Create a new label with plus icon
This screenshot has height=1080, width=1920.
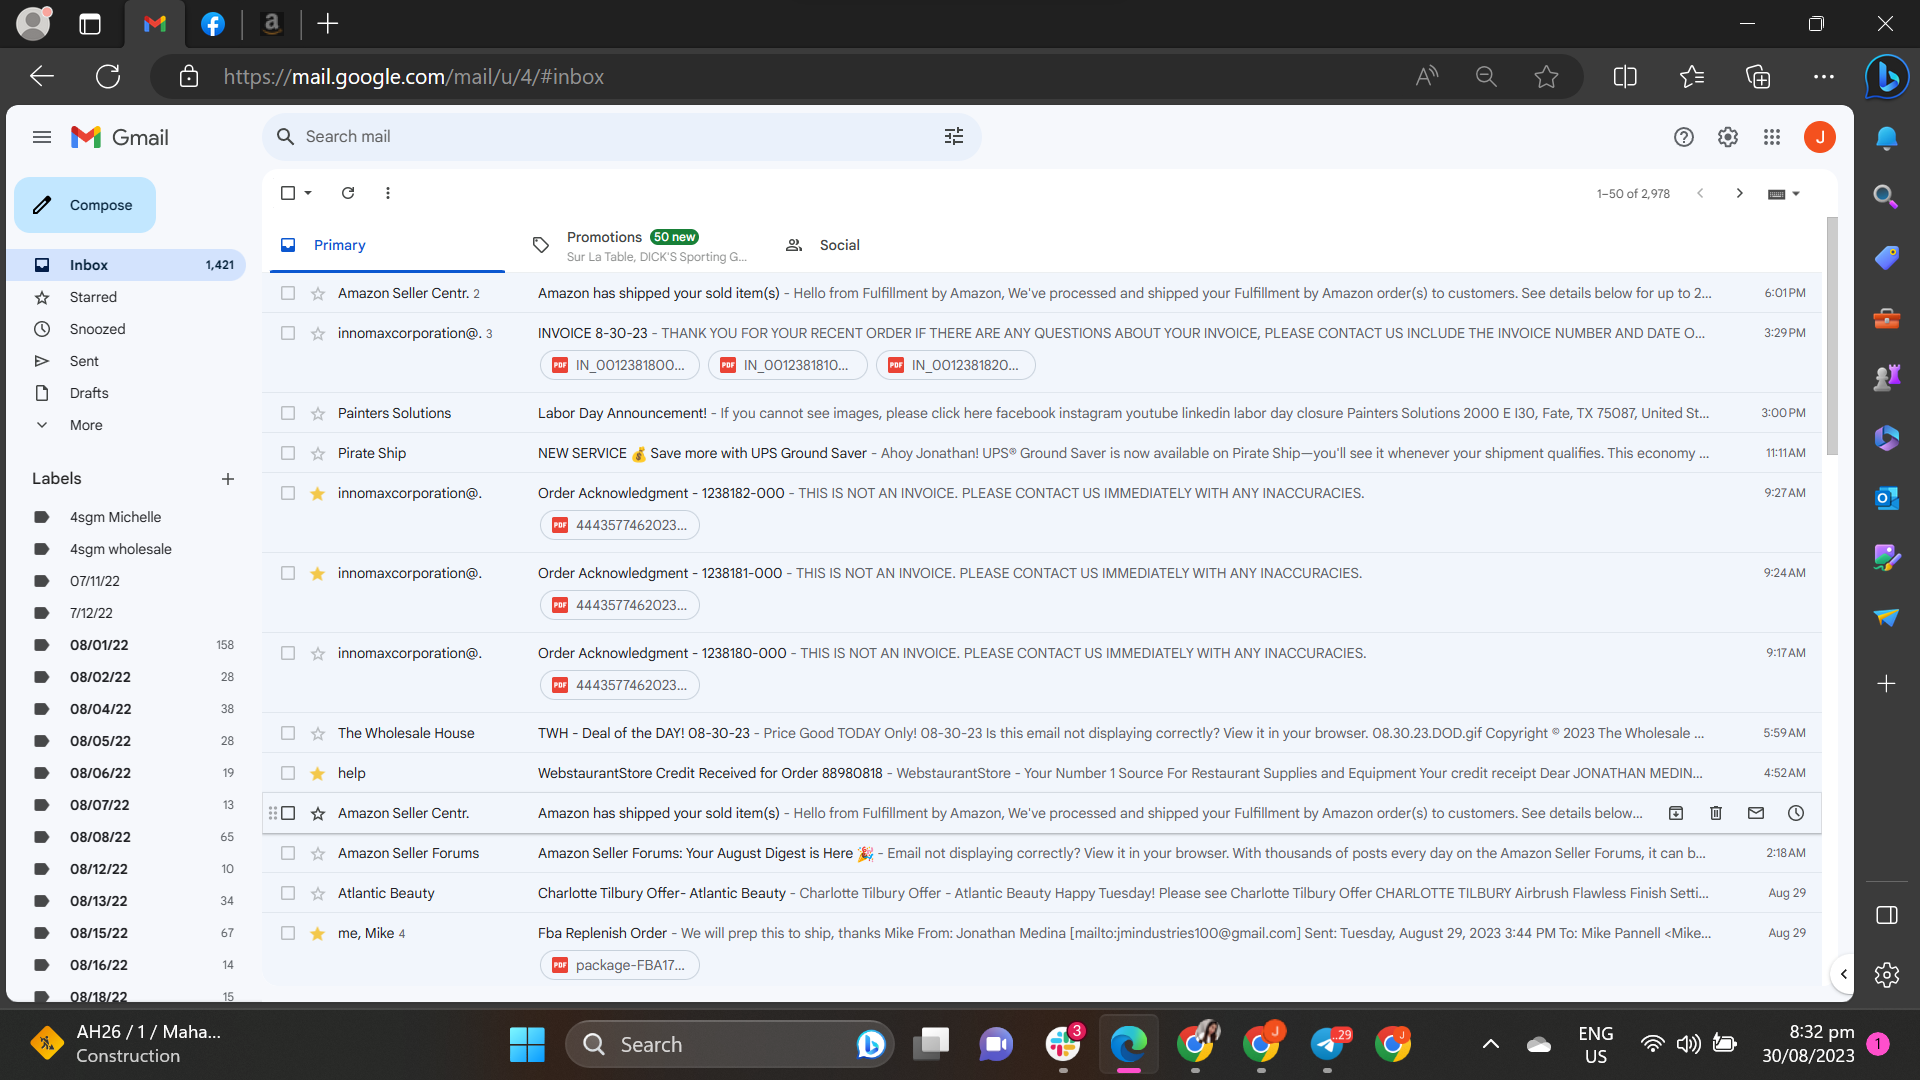(228, 479)
